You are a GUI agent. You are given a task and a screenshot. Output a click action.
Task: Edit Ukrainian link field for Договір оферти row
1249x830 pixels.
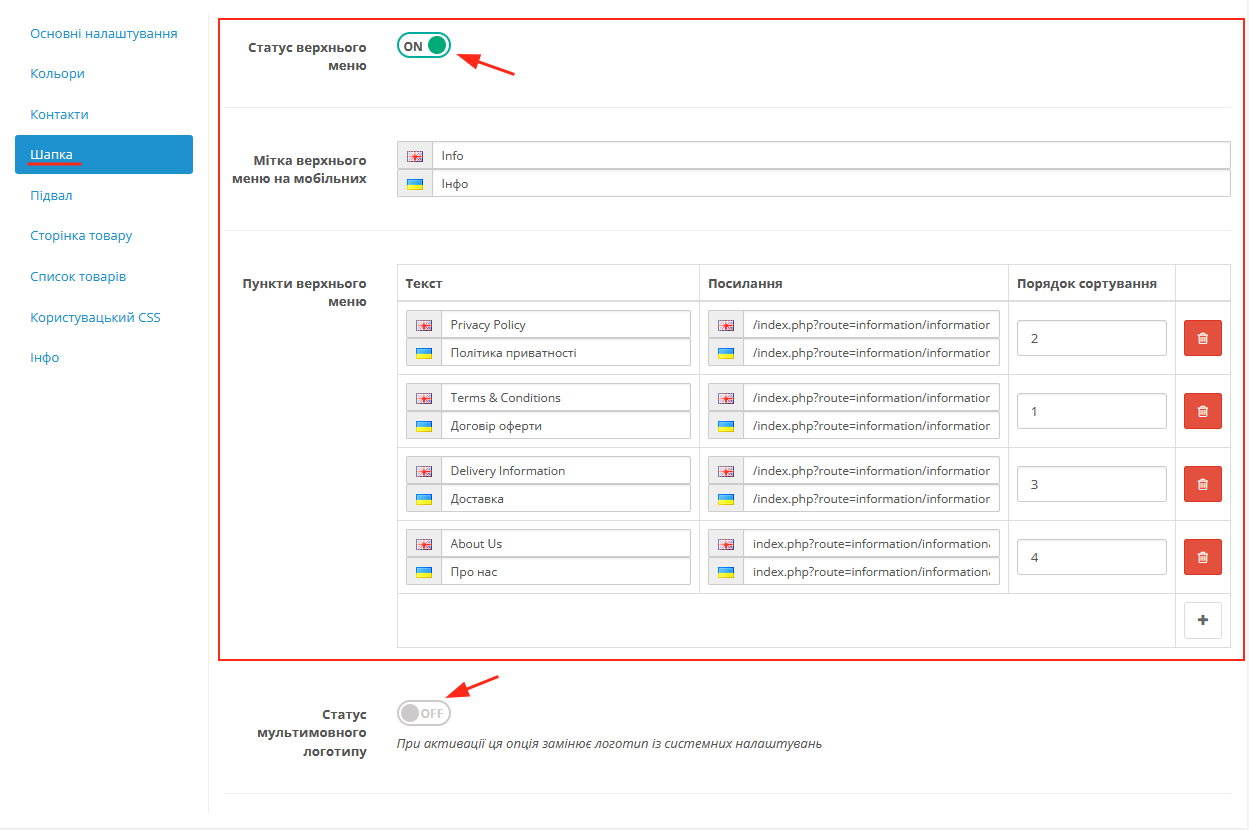[x=871, y=426]
